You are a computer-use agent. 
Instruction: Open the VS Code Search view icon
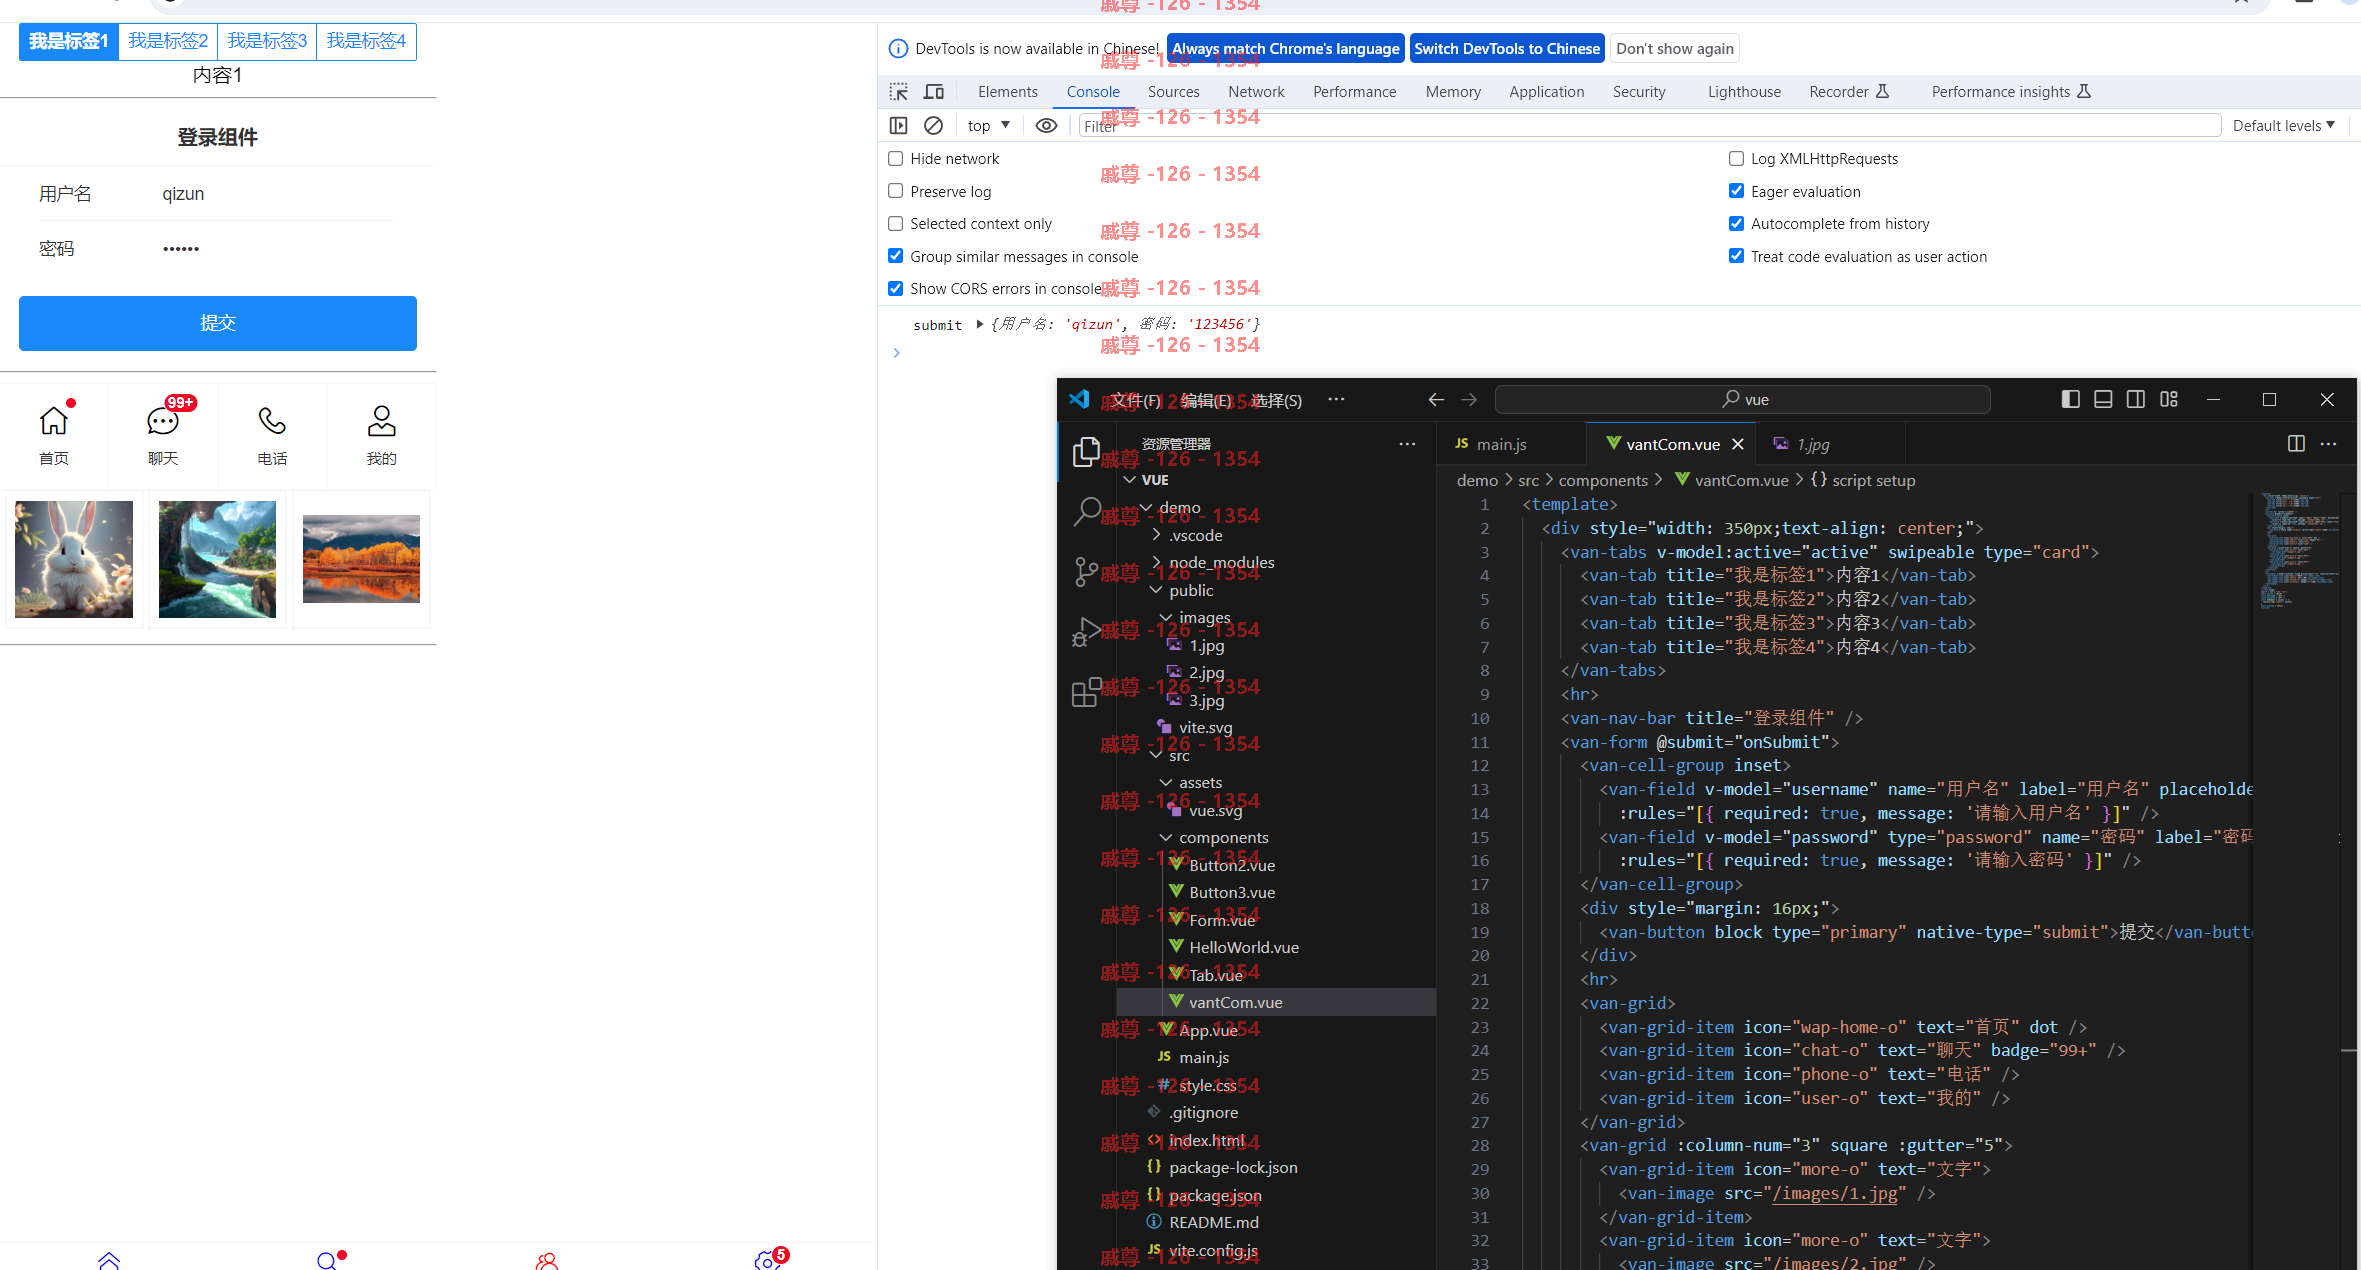[x=1086, y=511]
